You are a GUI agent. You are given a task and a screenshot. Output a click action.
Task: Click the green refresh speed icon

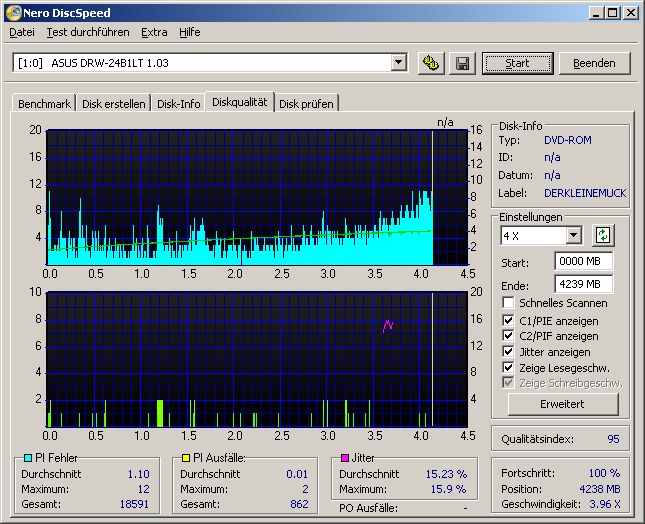coord(603,235)
